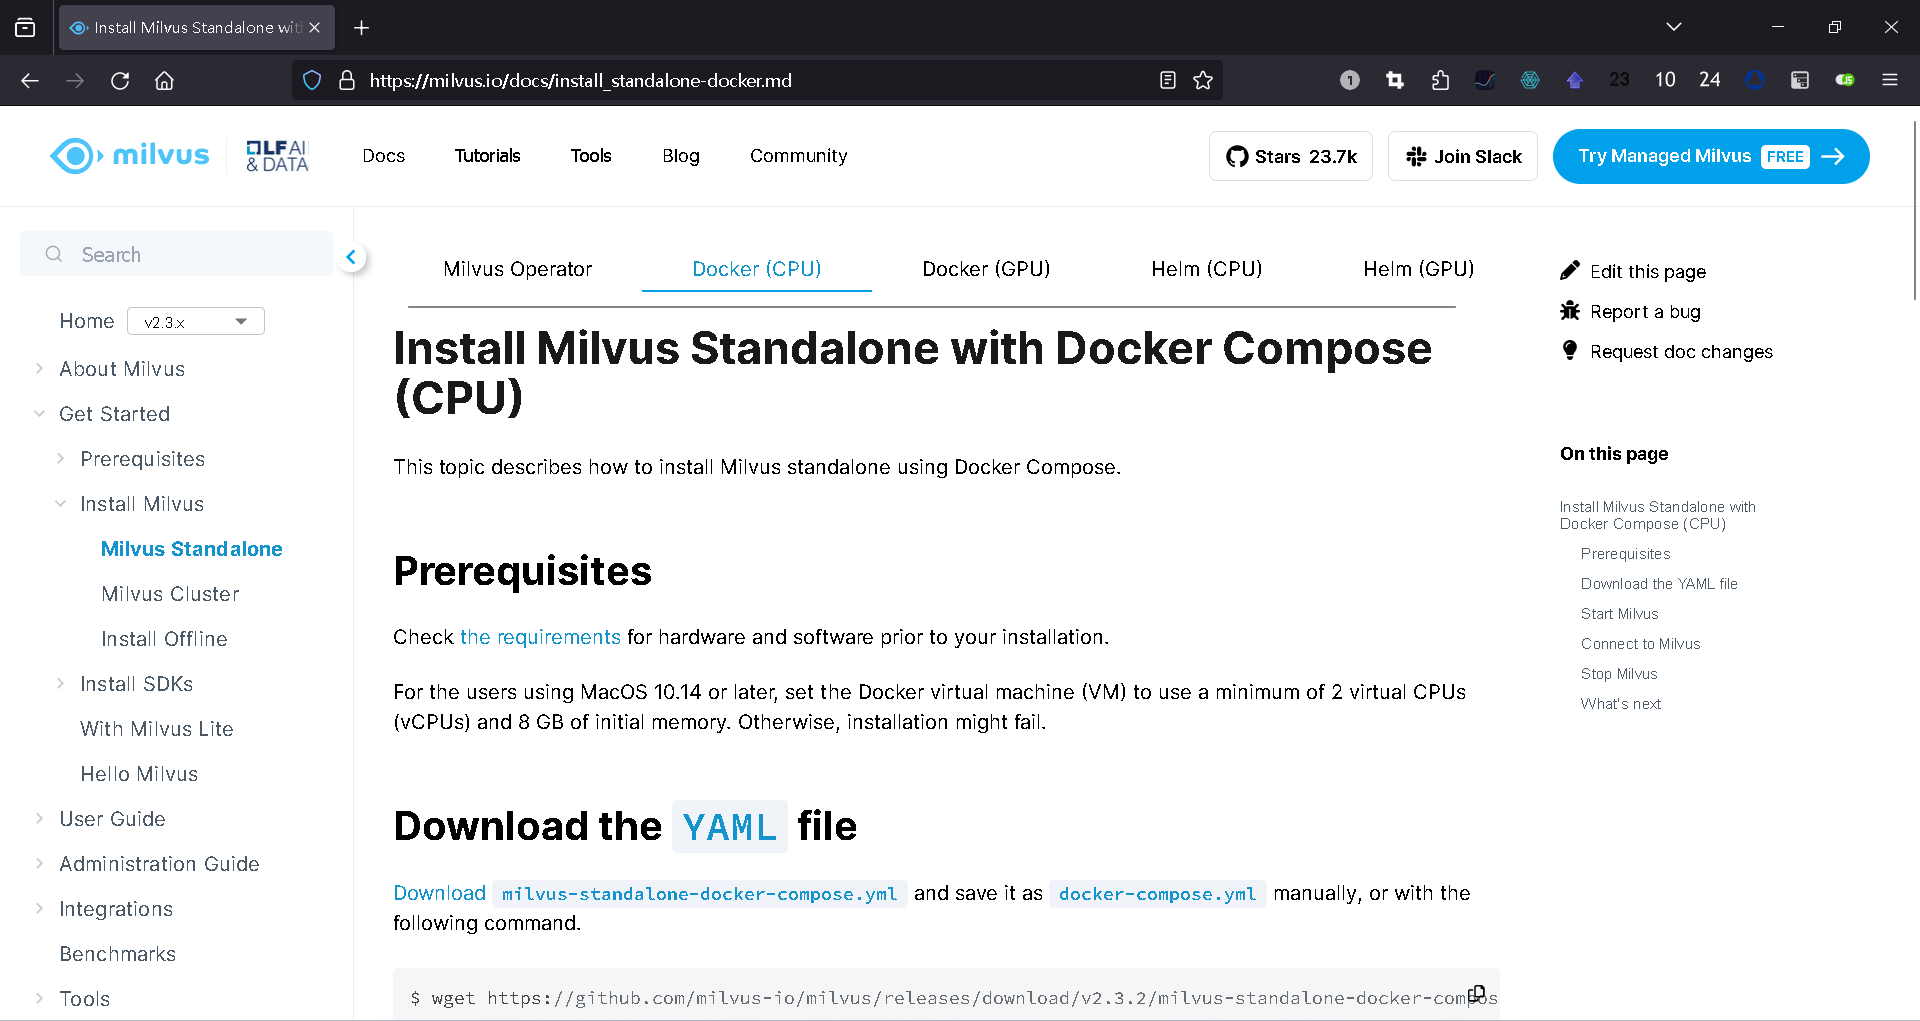Click the search magnifier icon
Screen dimensions: 1920x1021
(53, 255)
